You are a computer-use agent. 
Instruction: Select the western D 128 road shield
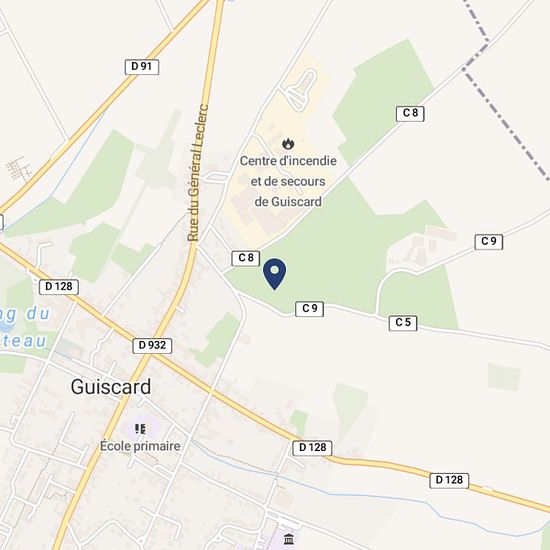pos(59,287)
